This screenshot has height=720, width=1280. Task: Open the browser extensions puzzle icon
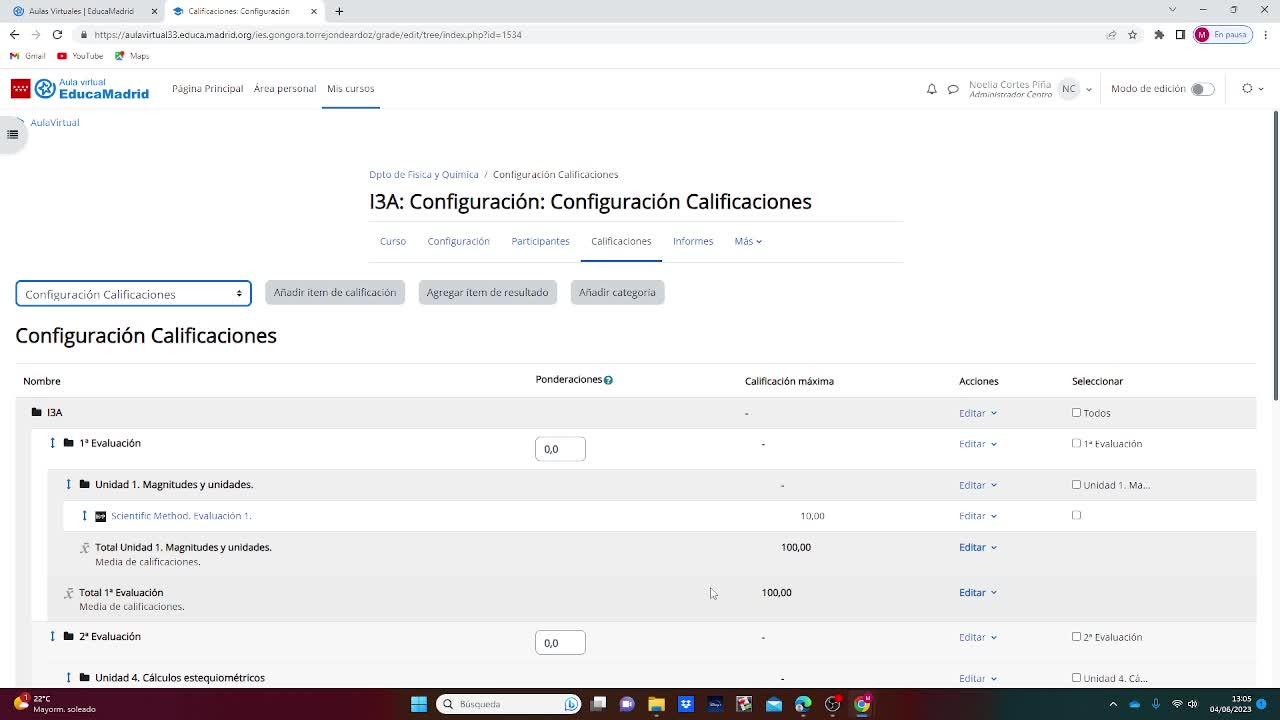(x=1159, y=34)
